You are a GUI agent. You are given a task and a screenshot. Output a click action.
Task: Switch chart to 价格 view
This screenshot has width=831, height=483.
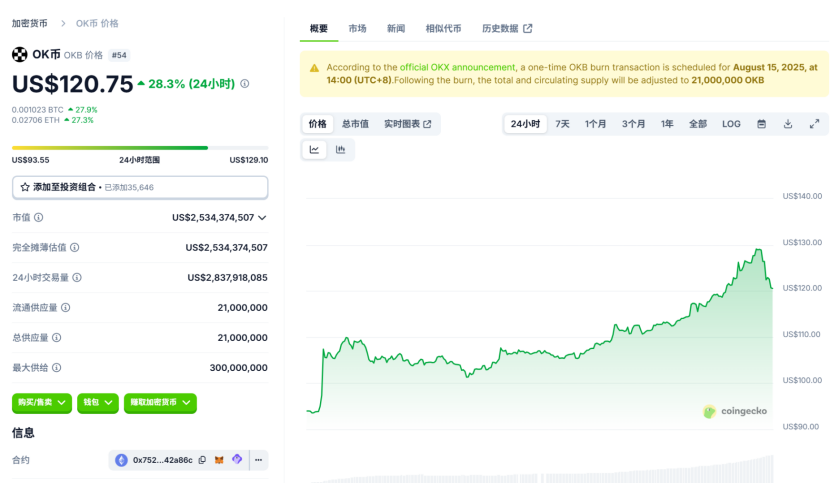coord(317,124)
